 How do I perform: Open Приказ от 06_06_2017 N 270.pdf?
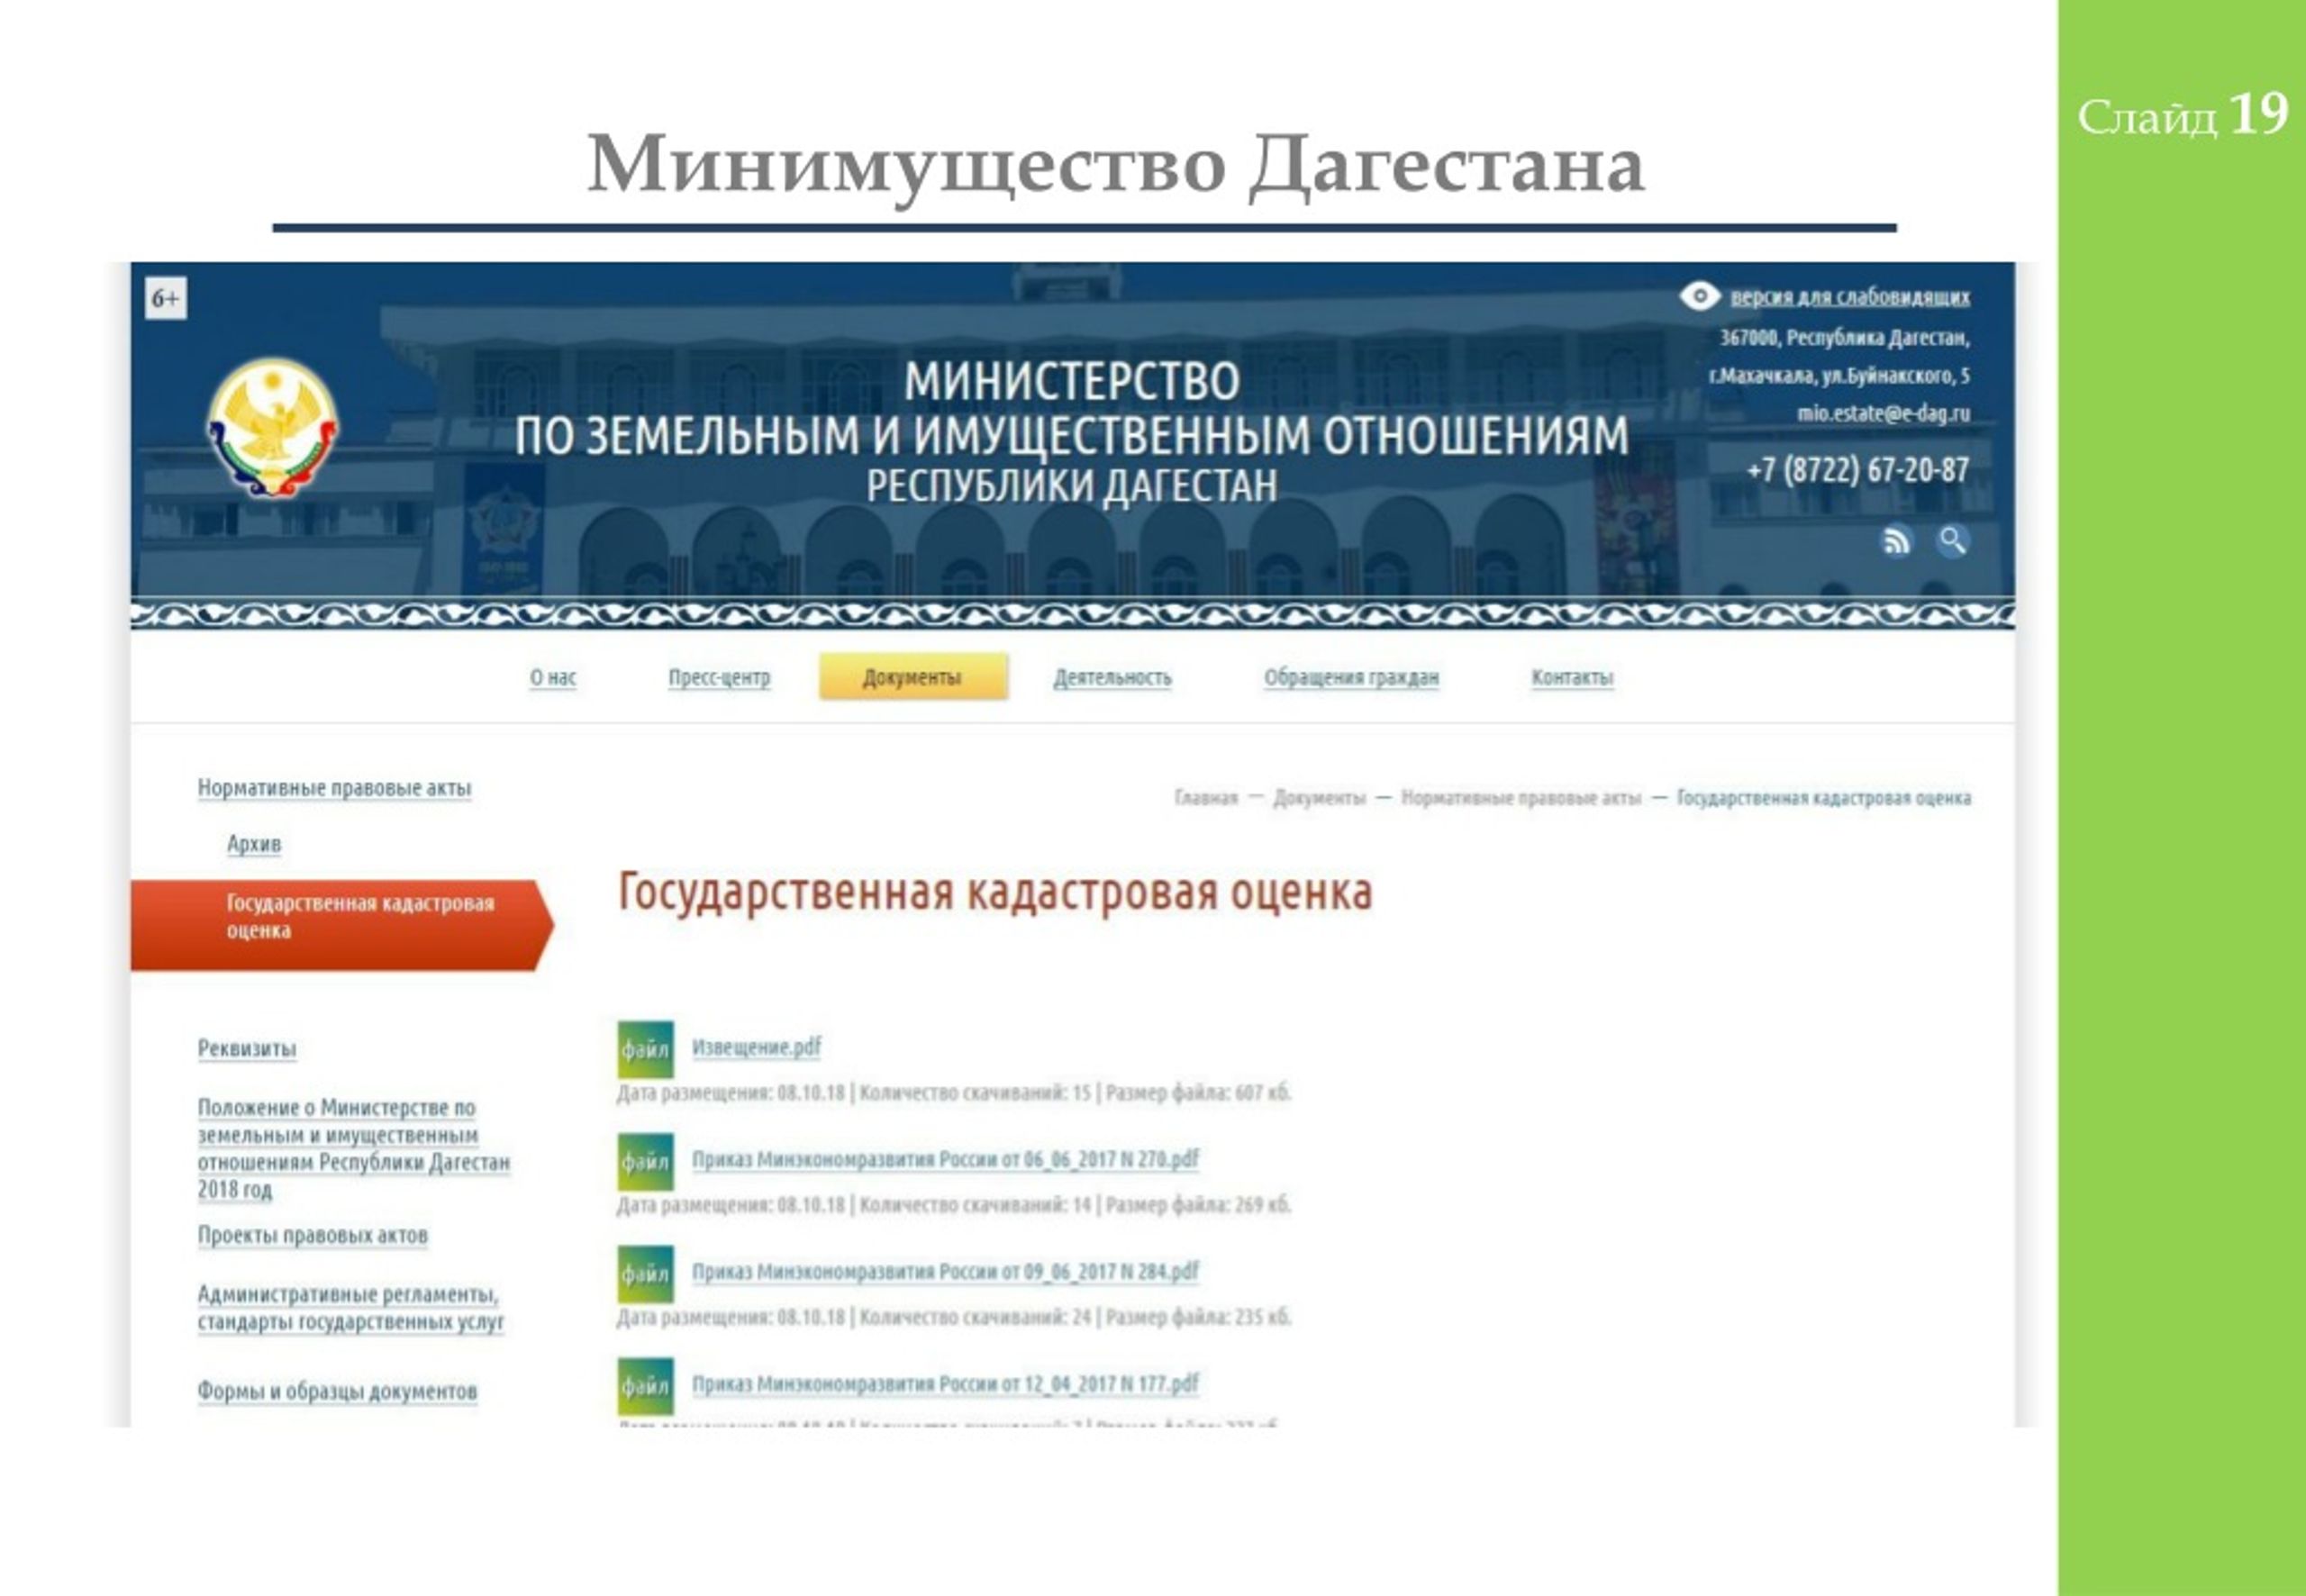tap(945, 1159)
